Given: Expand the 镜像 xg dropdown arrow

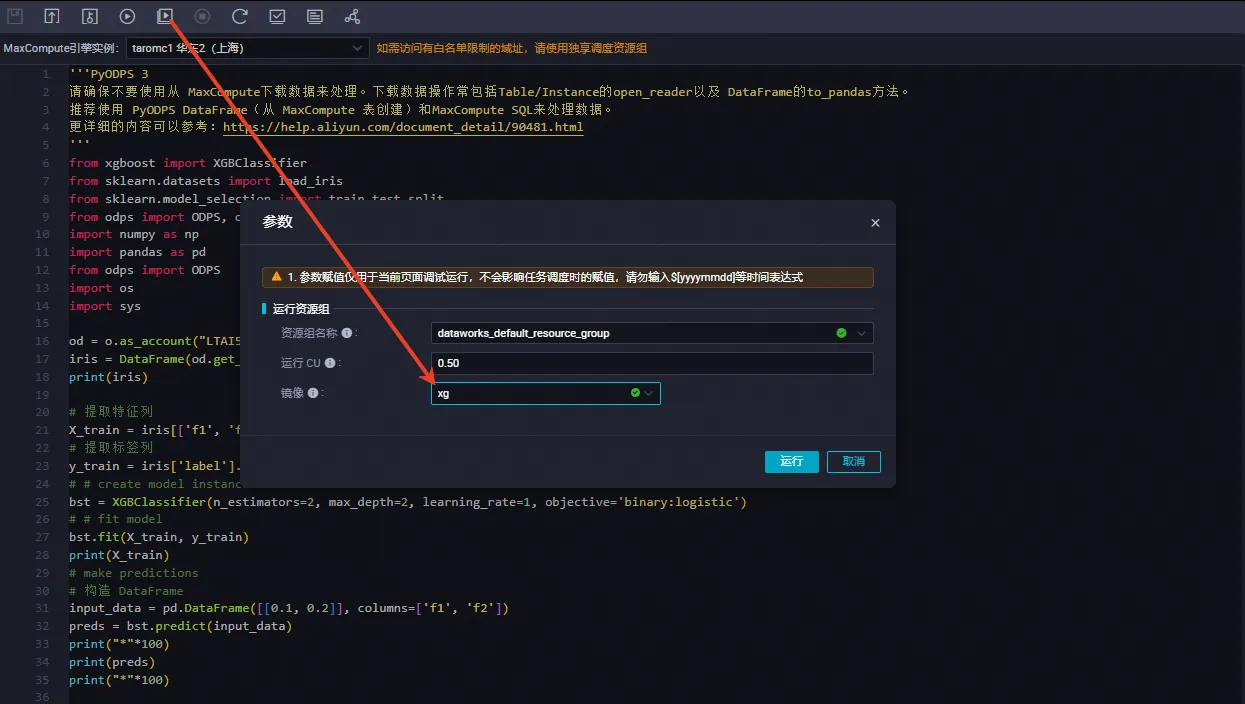Looking at the screenshot, I should (x=649, y=393).
